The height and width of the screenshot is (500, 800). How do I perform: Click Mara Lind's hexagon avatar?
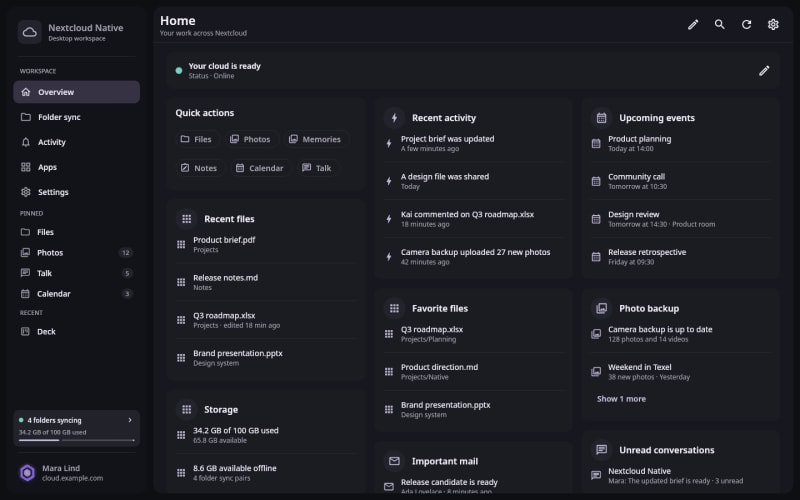[28, 473]
